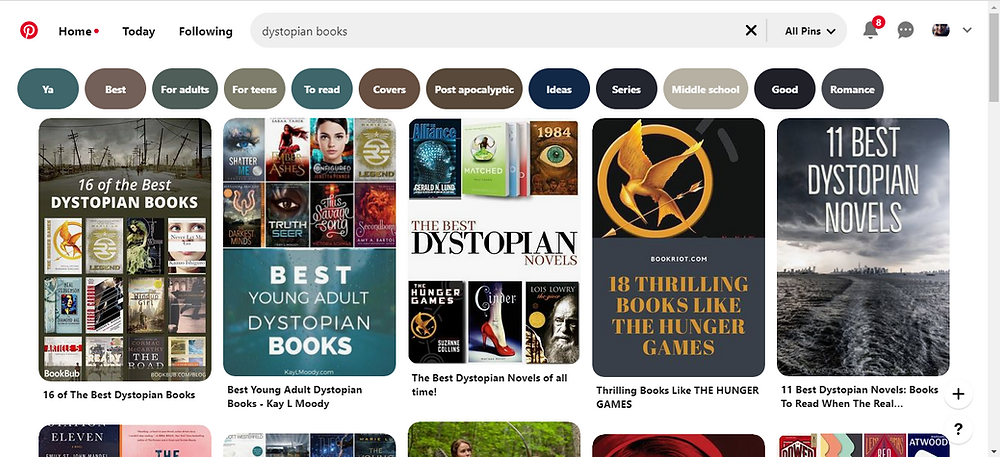
Task: Open the All Pins filter dropdown
Action: 810,31
